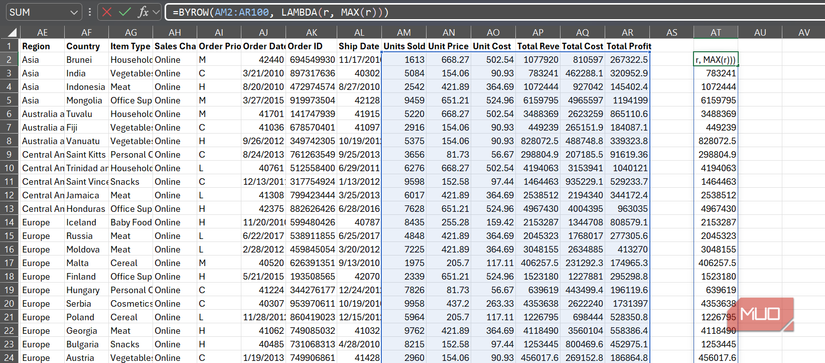825x363 pixels.
Task: Select result 6159795 in column AT
Action: [716, 100]
